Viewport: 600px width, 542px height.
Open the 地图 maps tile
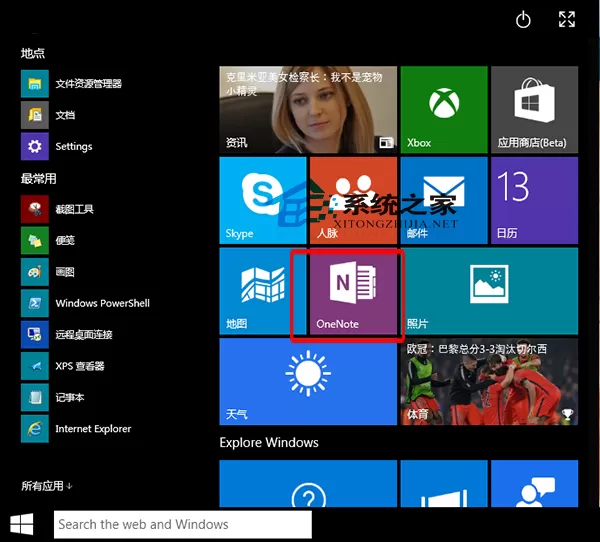263,291
